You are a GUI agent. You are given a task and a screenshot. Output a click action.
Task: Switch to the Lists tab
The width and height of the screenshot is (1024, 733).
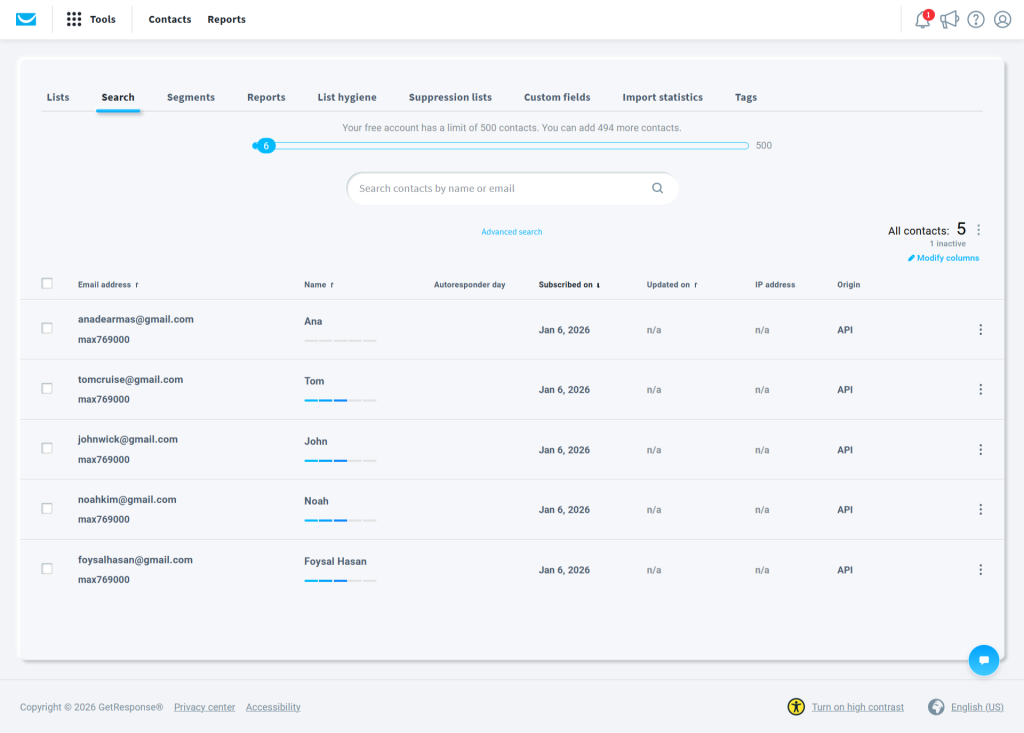pos(57,97)
